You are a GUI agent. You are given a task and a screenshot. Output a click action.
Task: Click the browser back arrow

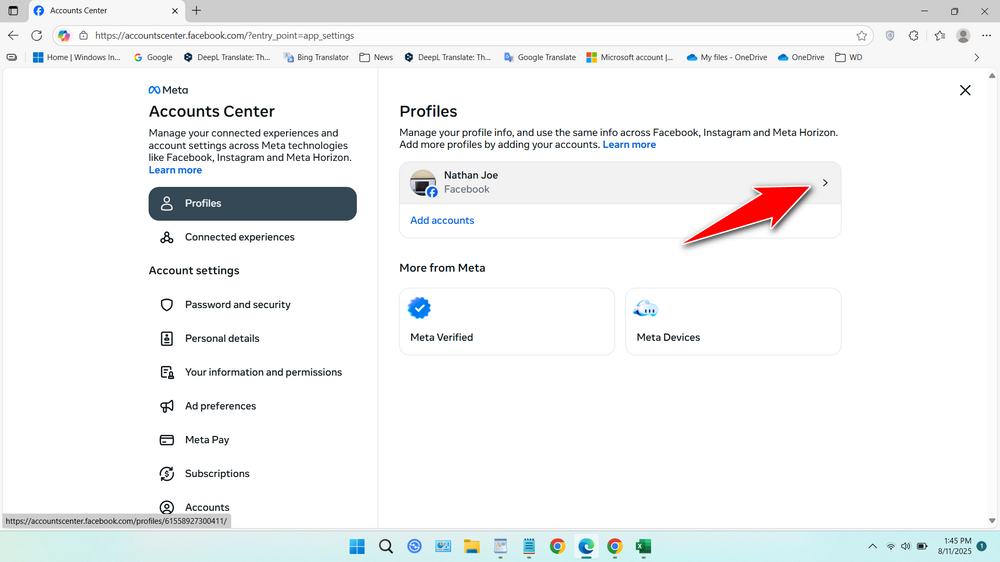[13, 36]
